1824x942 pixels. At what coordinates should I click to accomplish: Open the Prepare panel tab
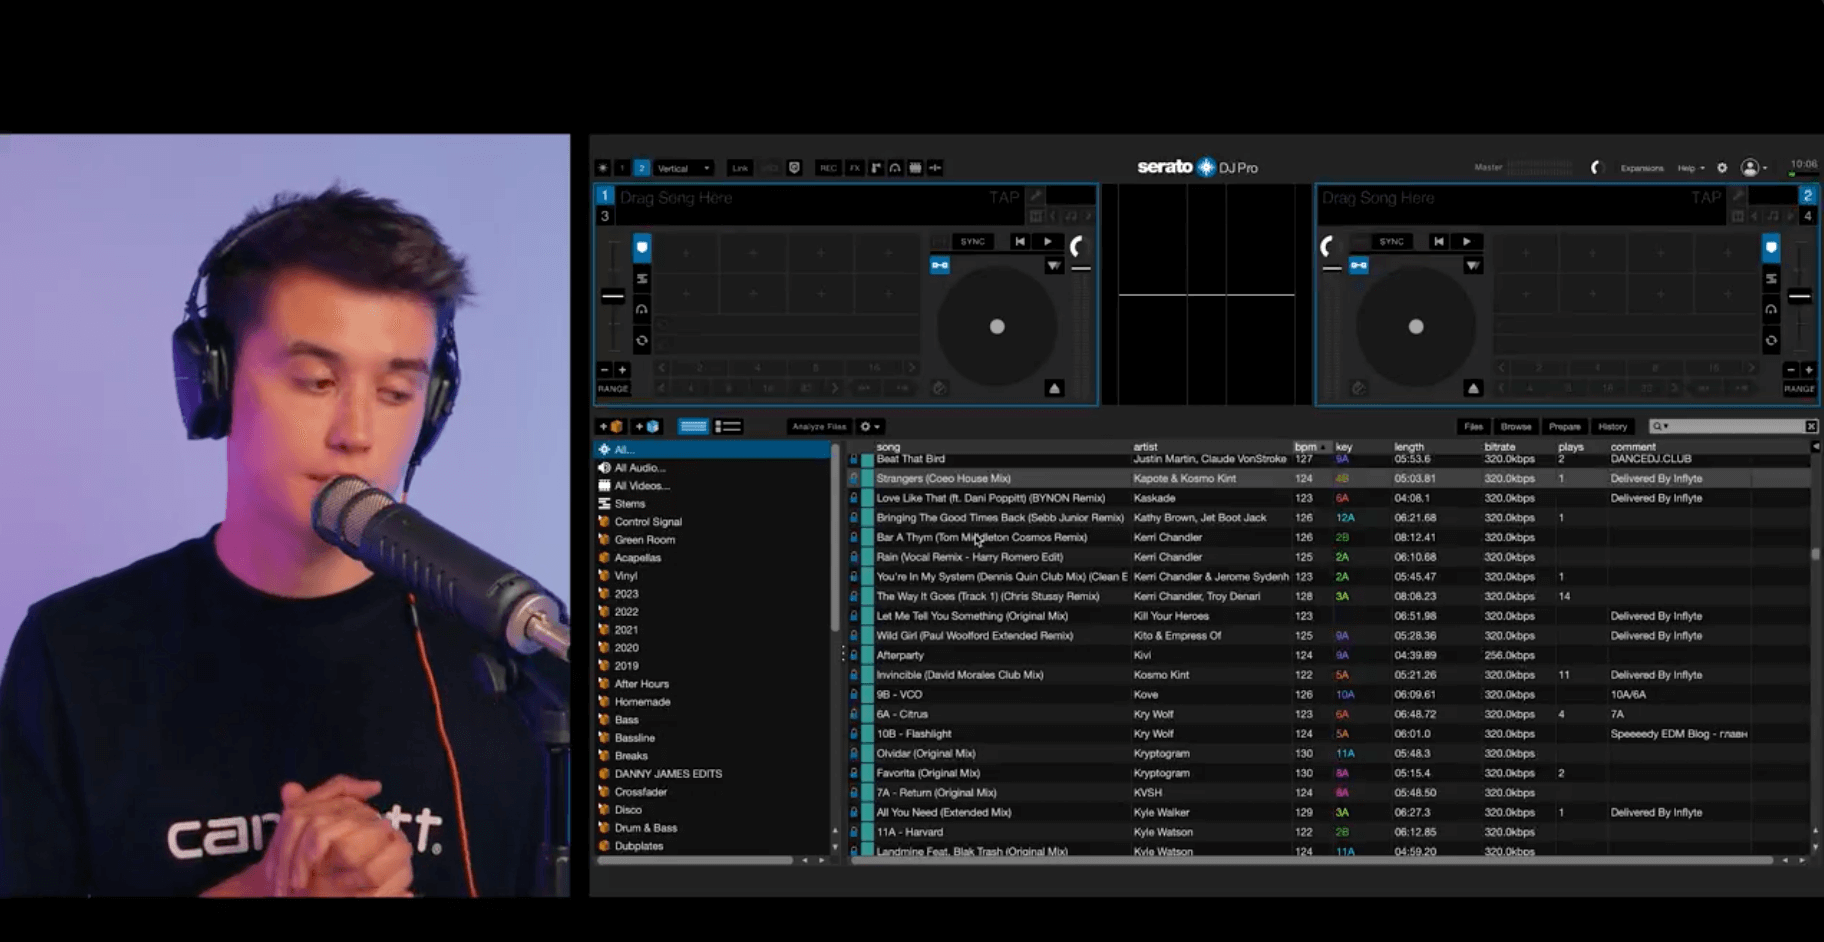pos(1565,426)
